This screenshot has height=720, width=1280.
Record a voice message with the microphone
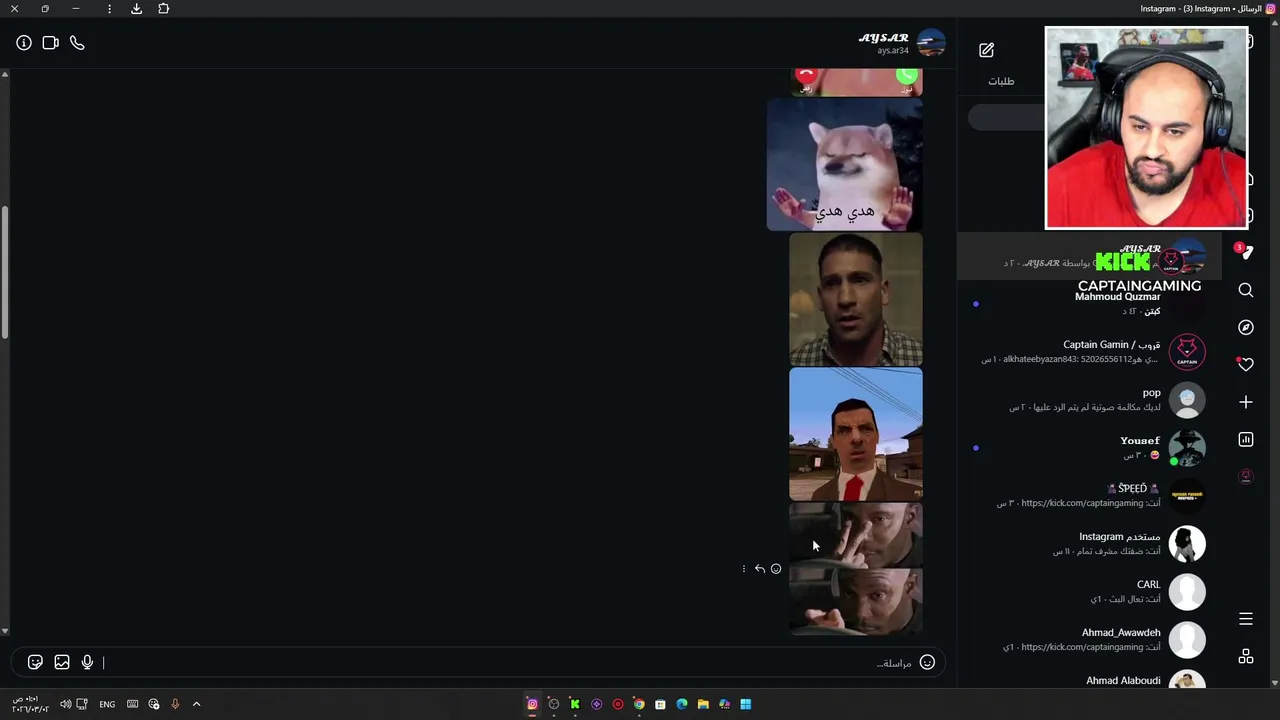coord(88,662)
